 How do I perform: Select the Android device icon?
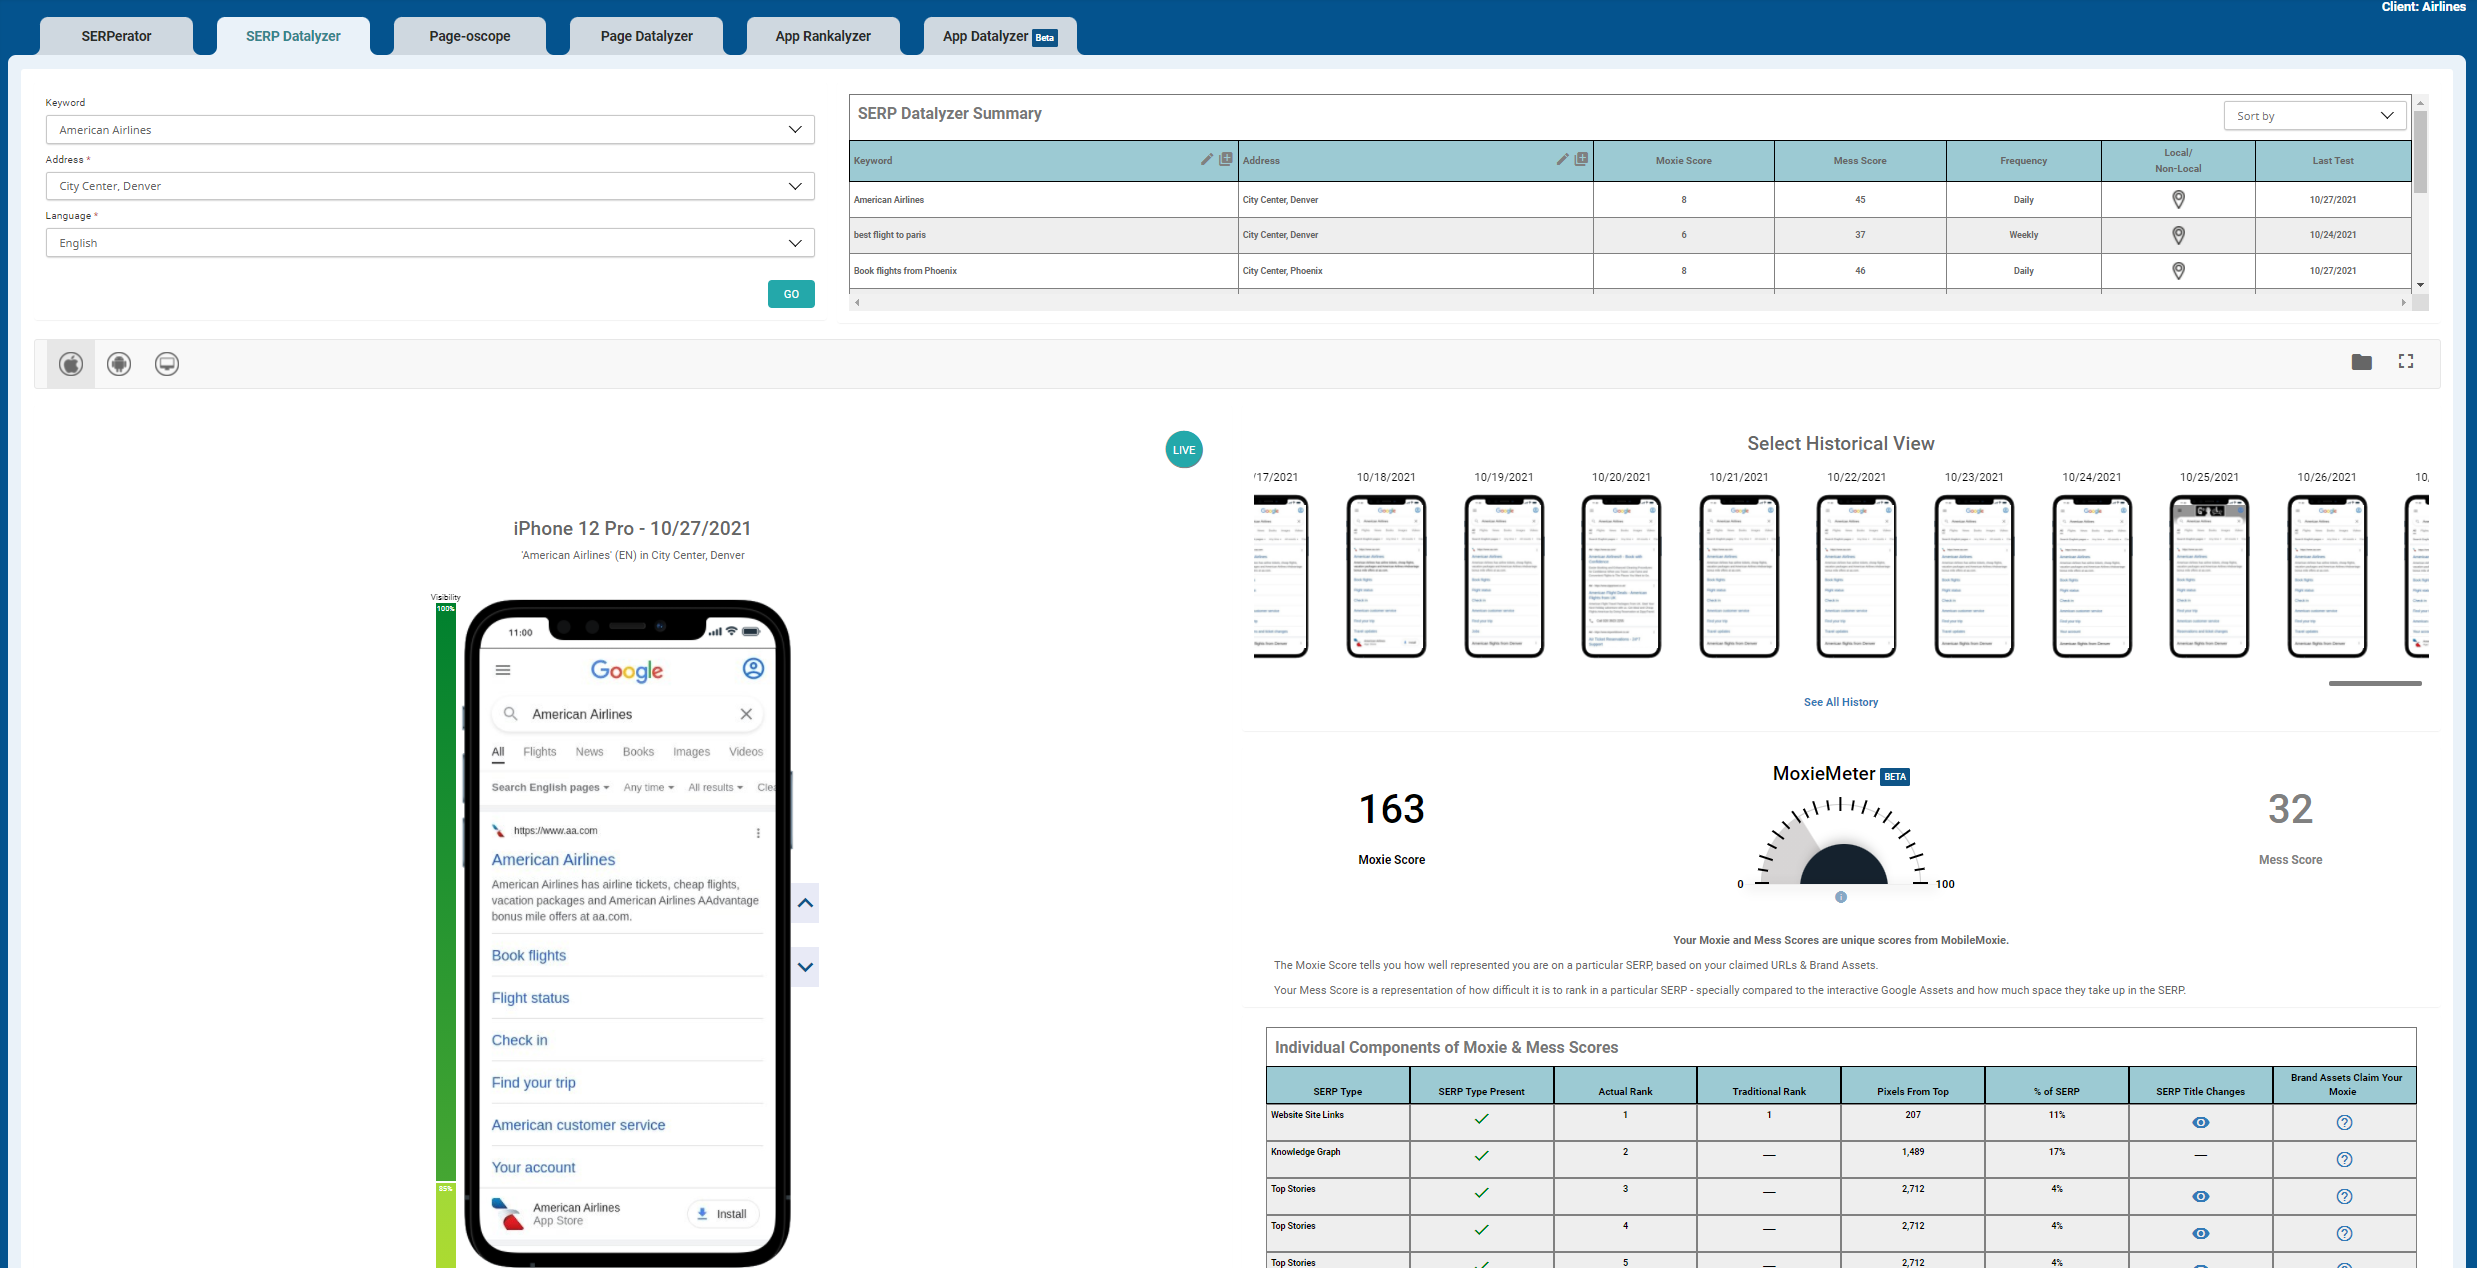[x=119, y=364]
